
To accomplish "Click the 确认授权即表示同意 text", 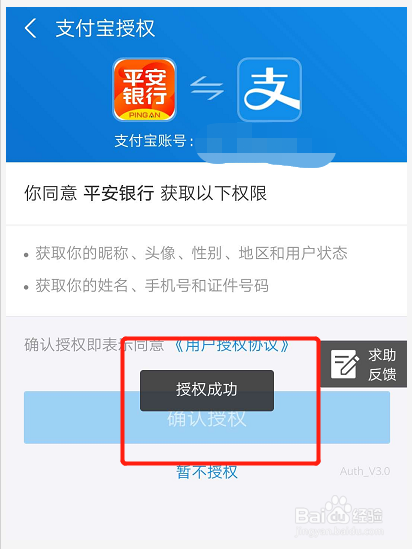I will pyautogui.click(x=94, y=345).
